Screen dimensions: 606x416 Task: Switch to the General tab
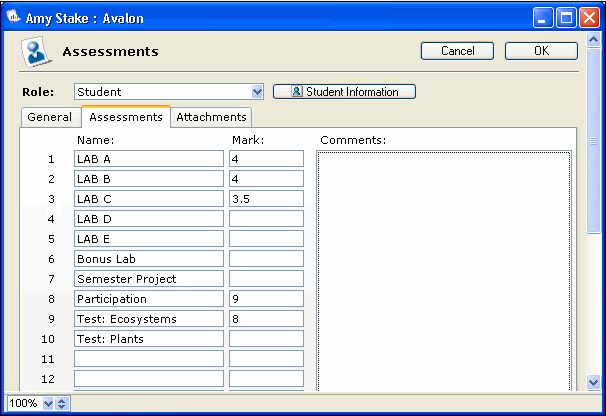point(50,117)
